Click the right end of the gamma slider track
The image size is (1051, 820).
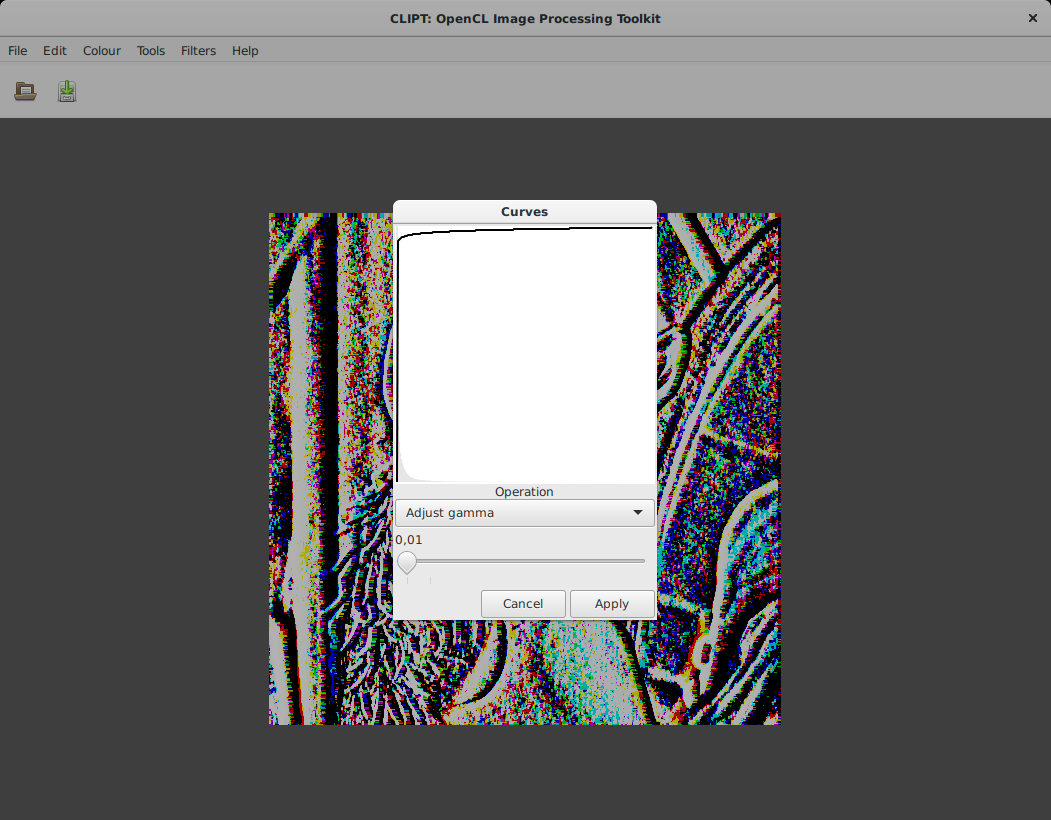[643, 561]
